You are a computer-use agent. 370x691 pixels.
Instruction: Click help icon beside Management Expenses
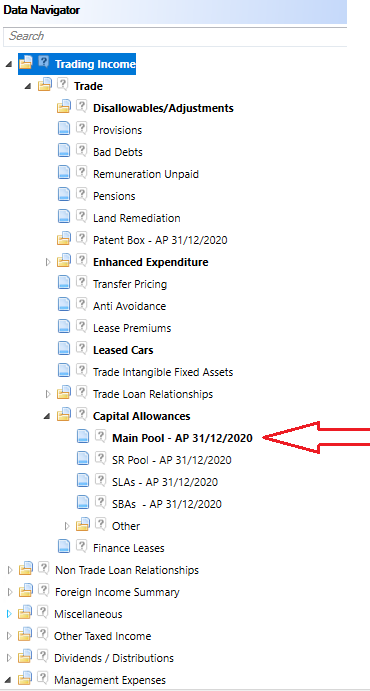click(x=44, y=679)
